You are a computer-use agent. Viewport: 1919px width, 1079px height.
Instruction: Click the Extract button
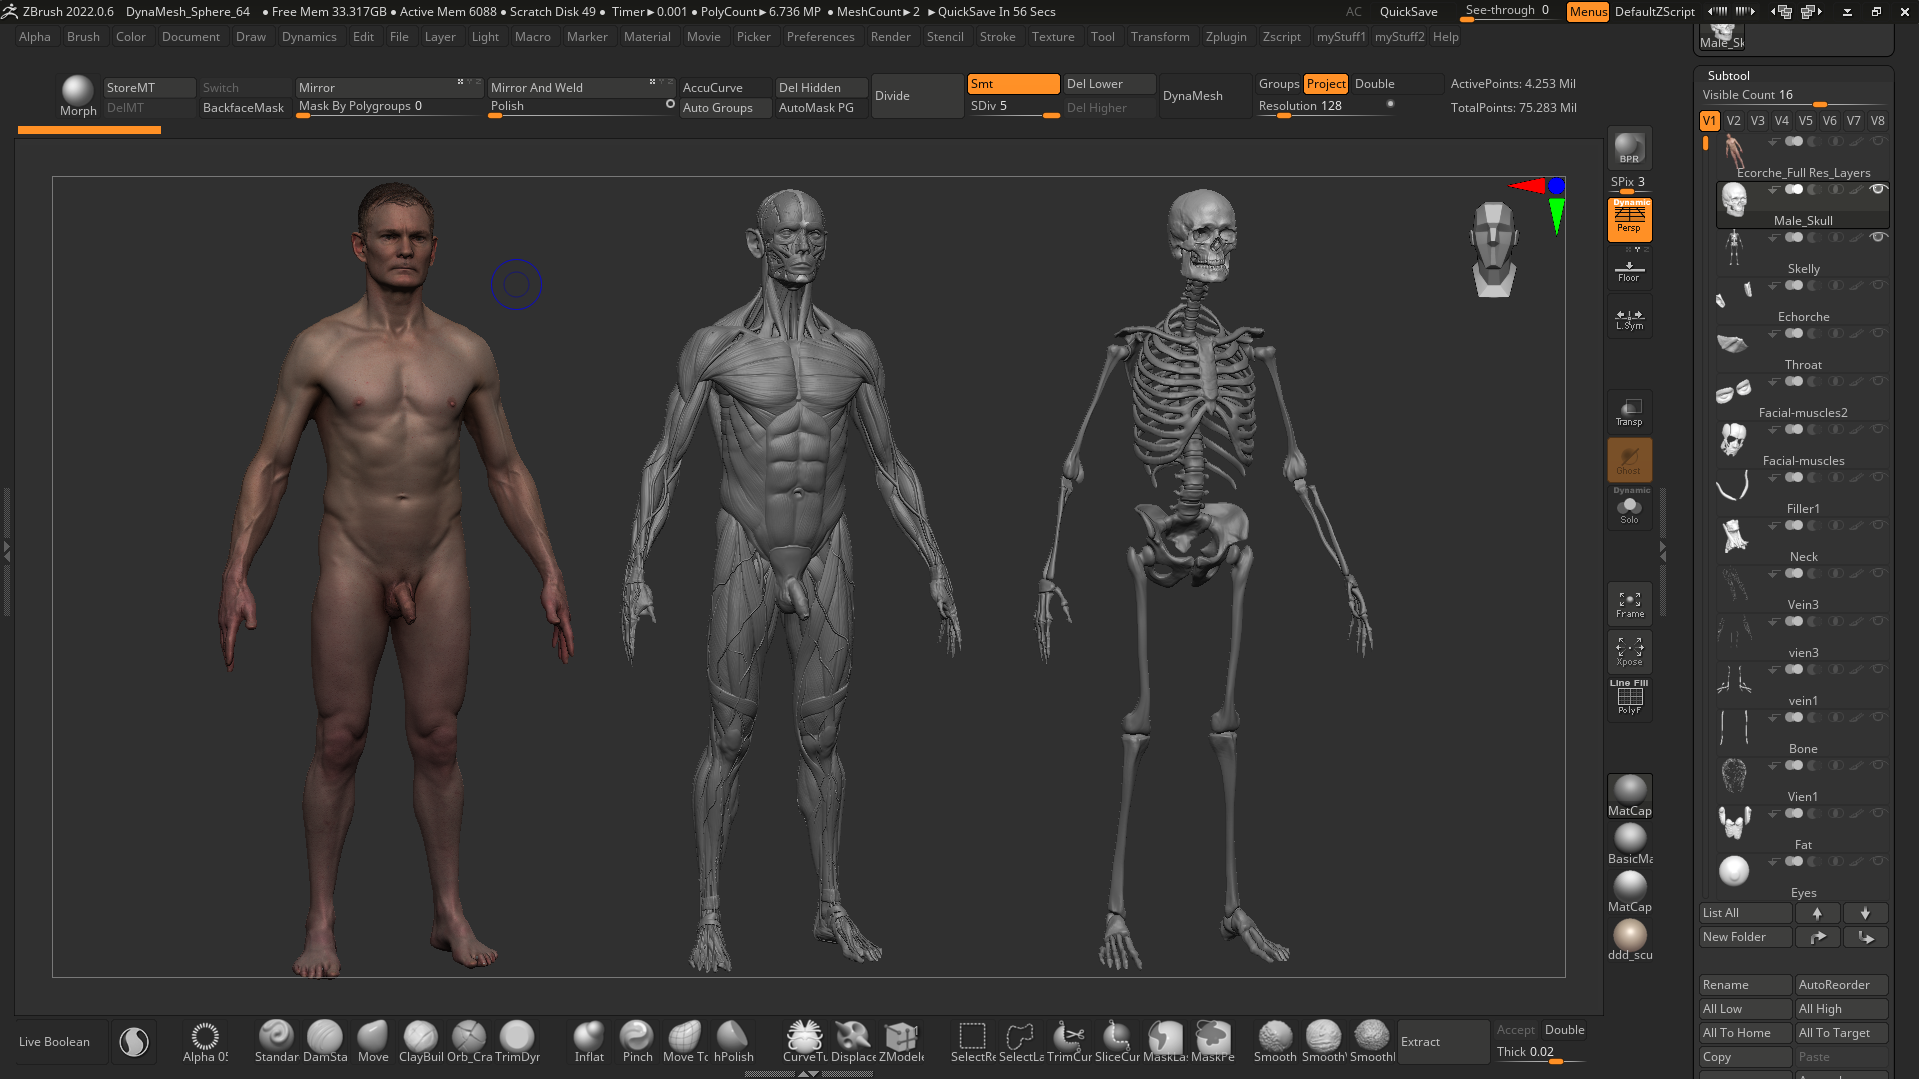1442,1042
